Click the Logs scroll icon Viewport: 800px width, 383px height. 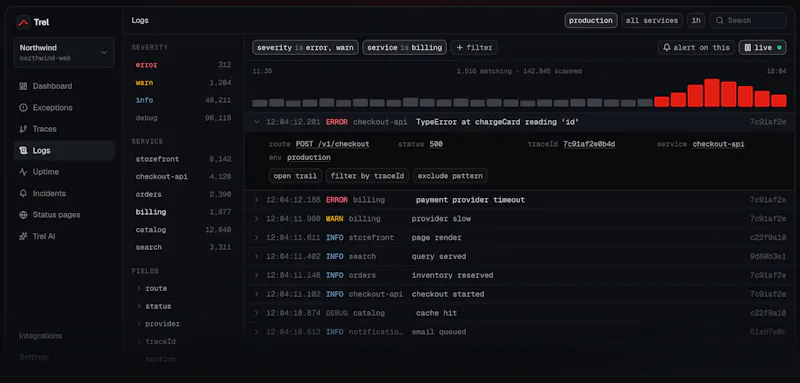(x=23, y=150)
